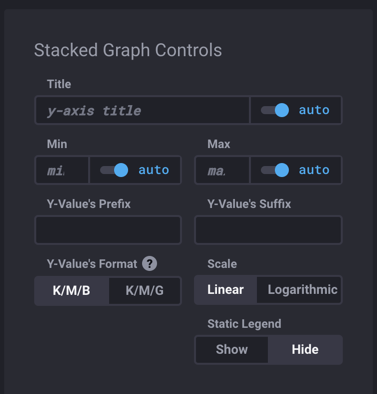Click the blue auto text beside Title

(314, 110)
